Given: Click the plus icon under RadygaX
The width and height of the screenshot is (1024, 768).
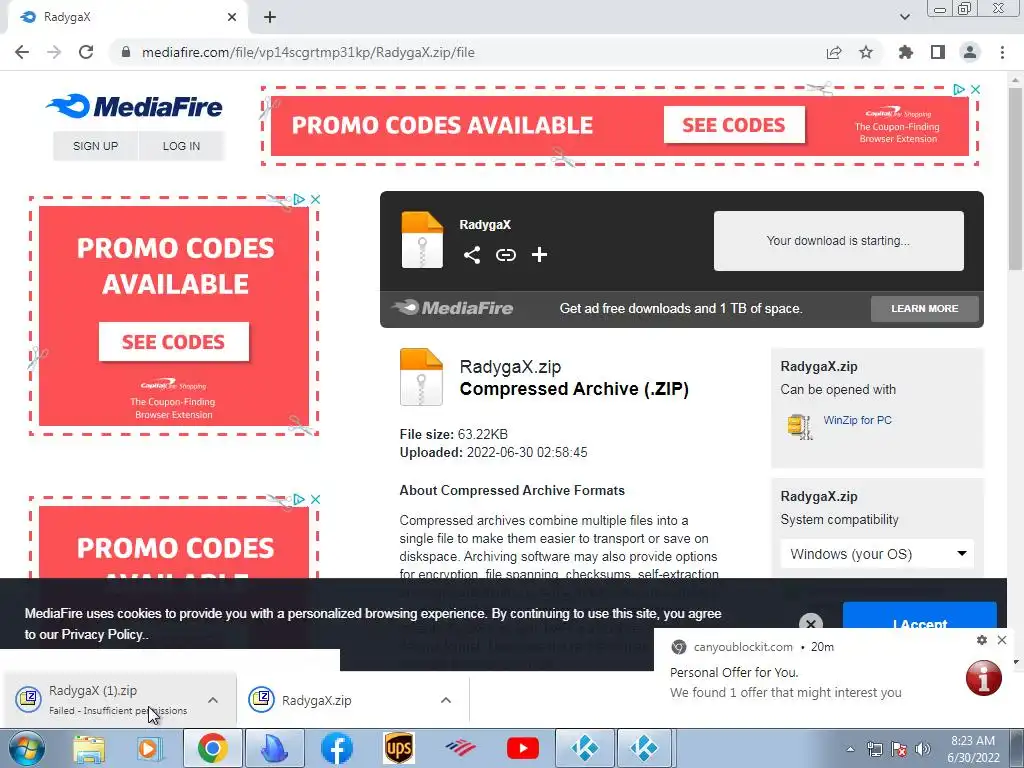Looking at the screenshot, I should pos(539,255).
